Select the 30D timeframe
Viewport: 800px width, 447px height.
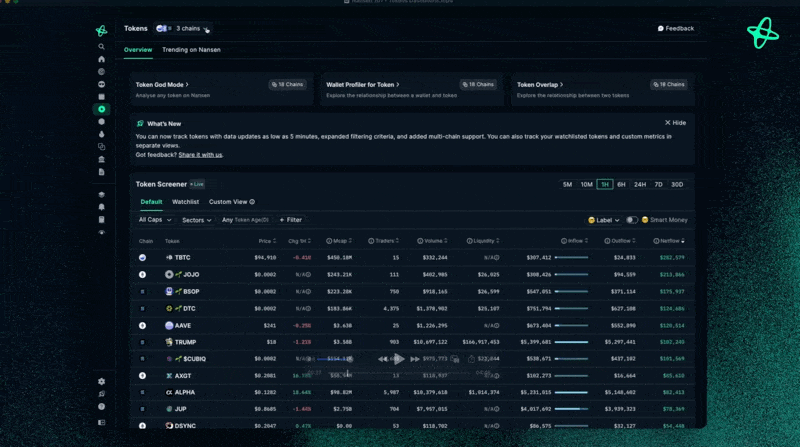pyautogui.click(x=677, y=185)
